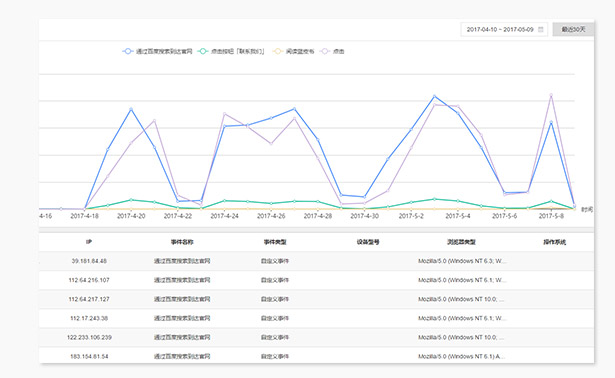Click the blue line point at 2017-4-27

(294, 109)
